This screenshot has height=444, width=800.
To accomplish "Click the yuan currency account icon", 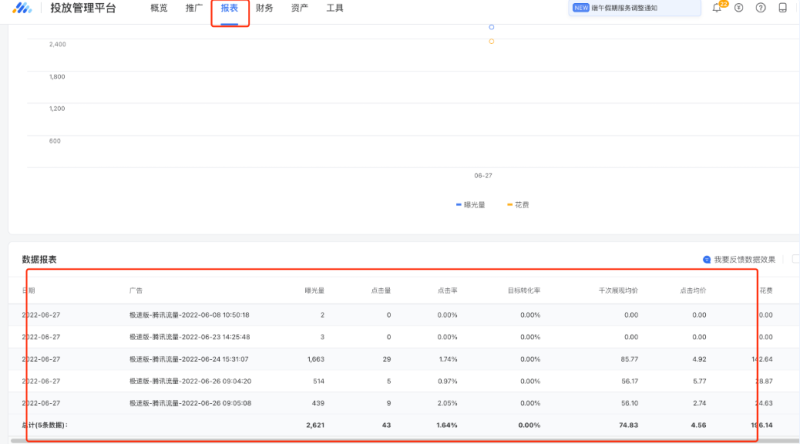I will click(739, 8).
